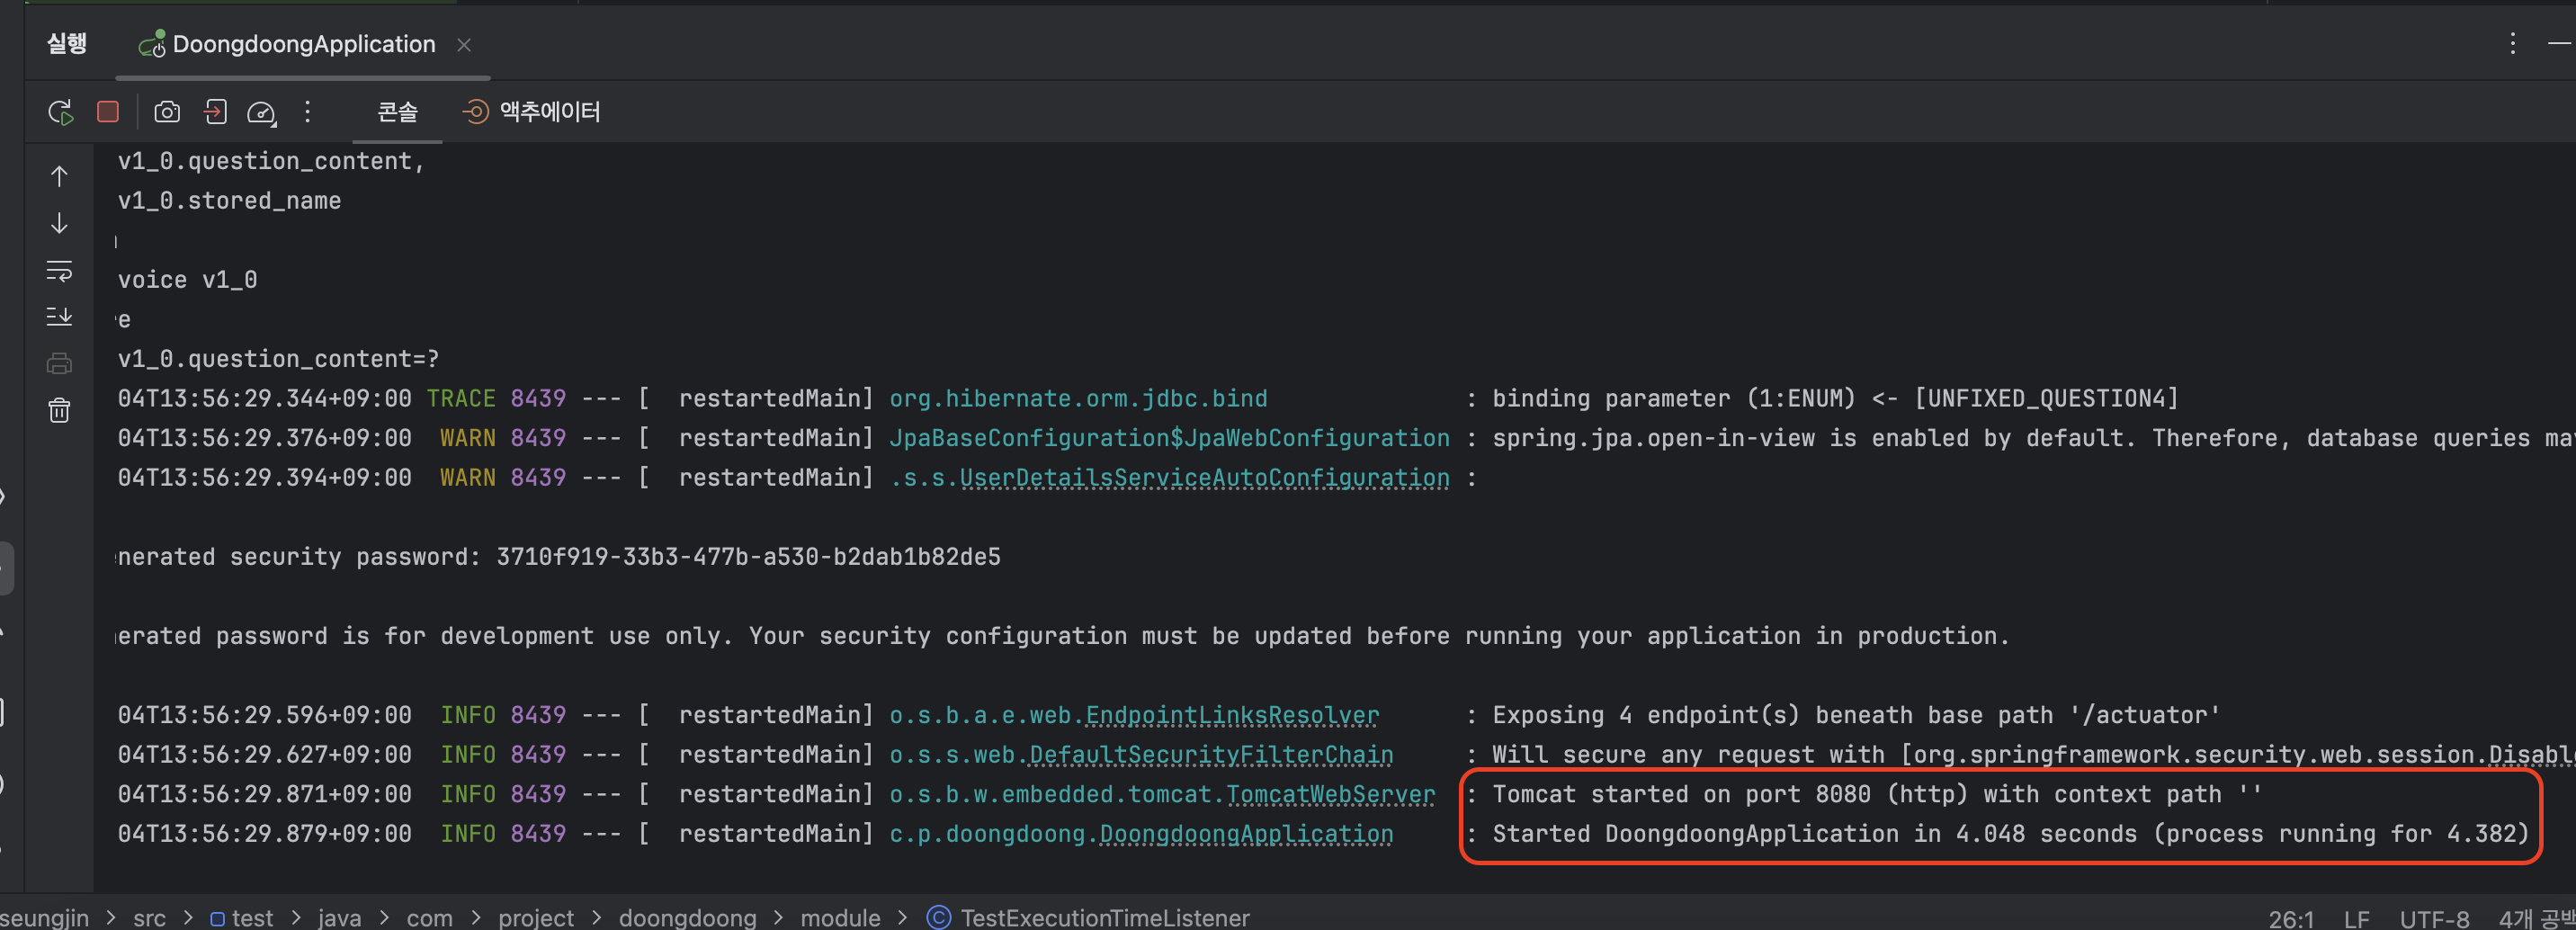Image resolution: width=2576 pixels, height=930 pixels.
Task: Open the profiler gauge icon
Action: point(262,113)
